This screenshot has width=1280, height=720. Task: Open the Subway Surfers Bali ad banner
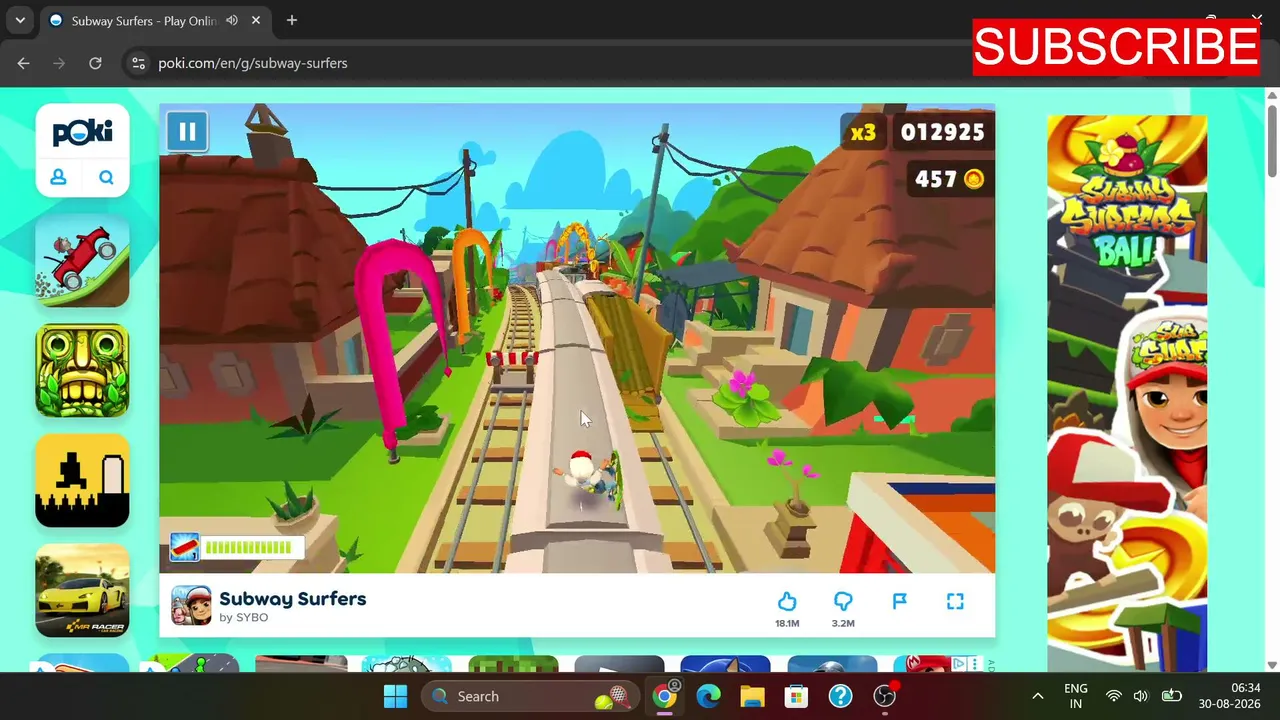(x=1127, y=393)
